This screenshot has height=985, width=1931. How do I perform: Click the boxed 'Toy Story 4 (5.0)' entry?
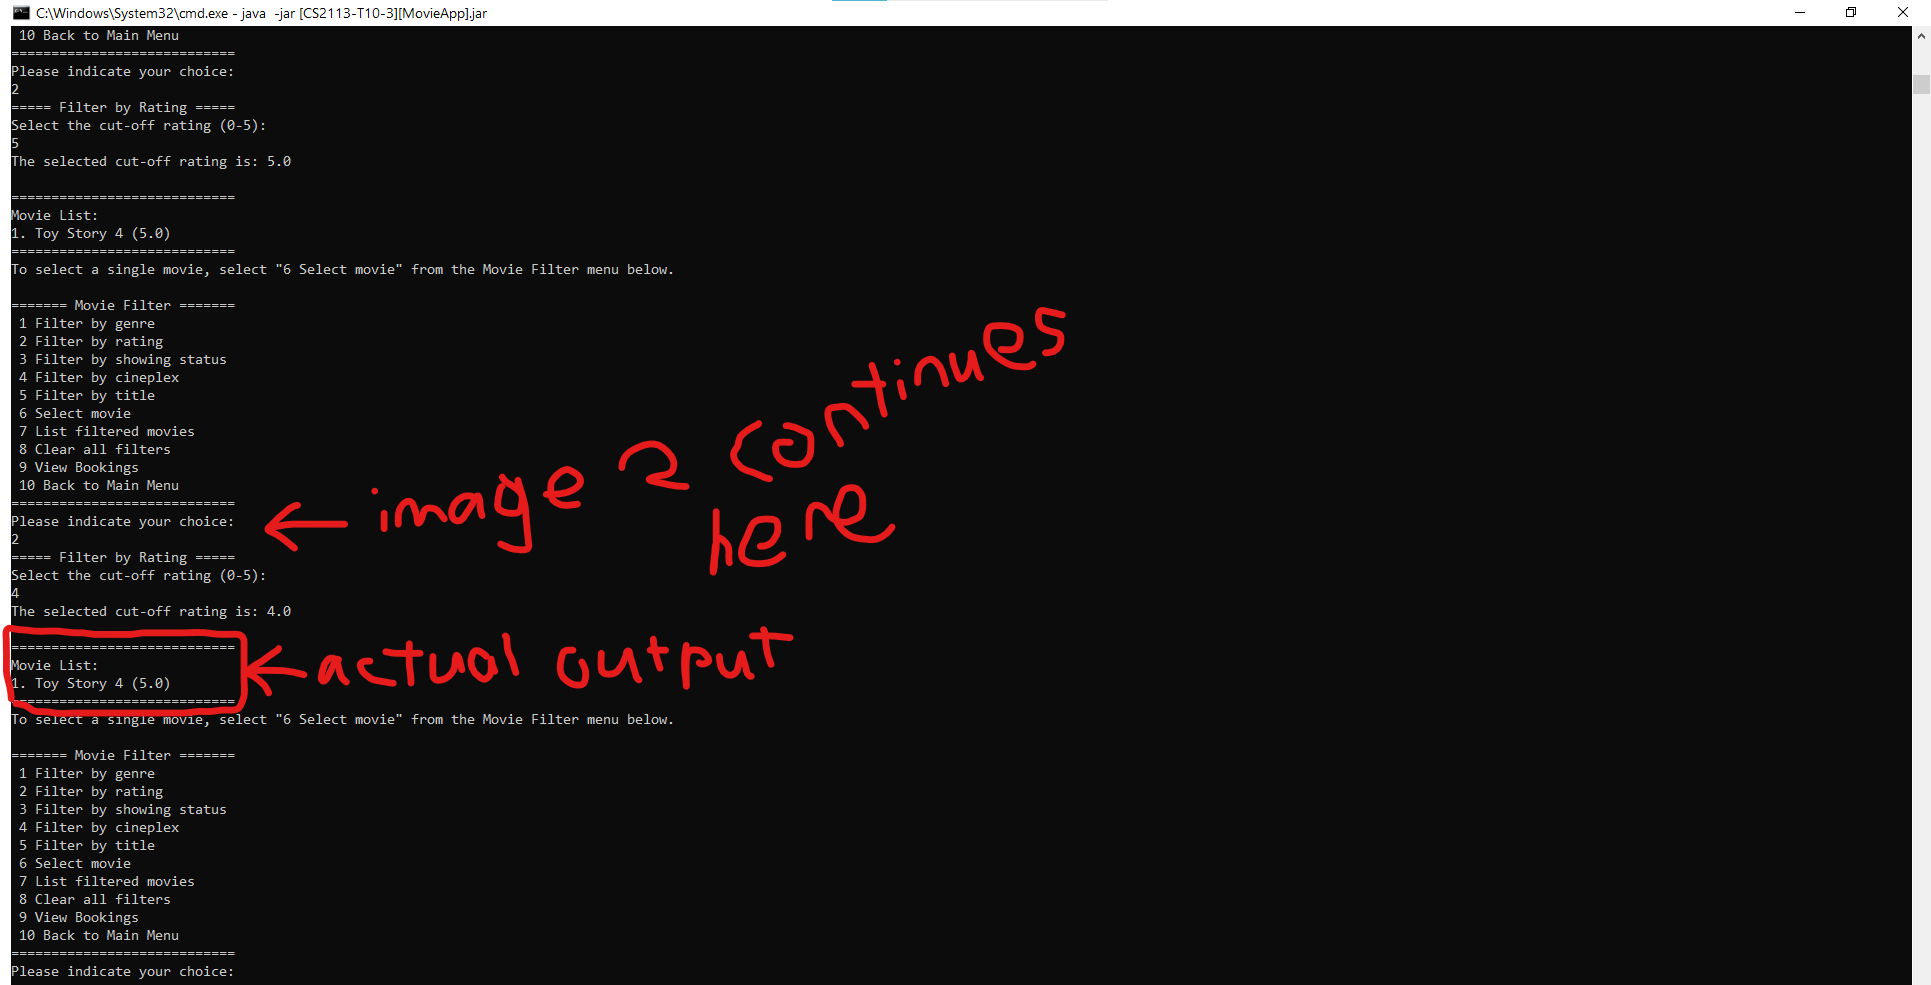click(x=103, y=684)
